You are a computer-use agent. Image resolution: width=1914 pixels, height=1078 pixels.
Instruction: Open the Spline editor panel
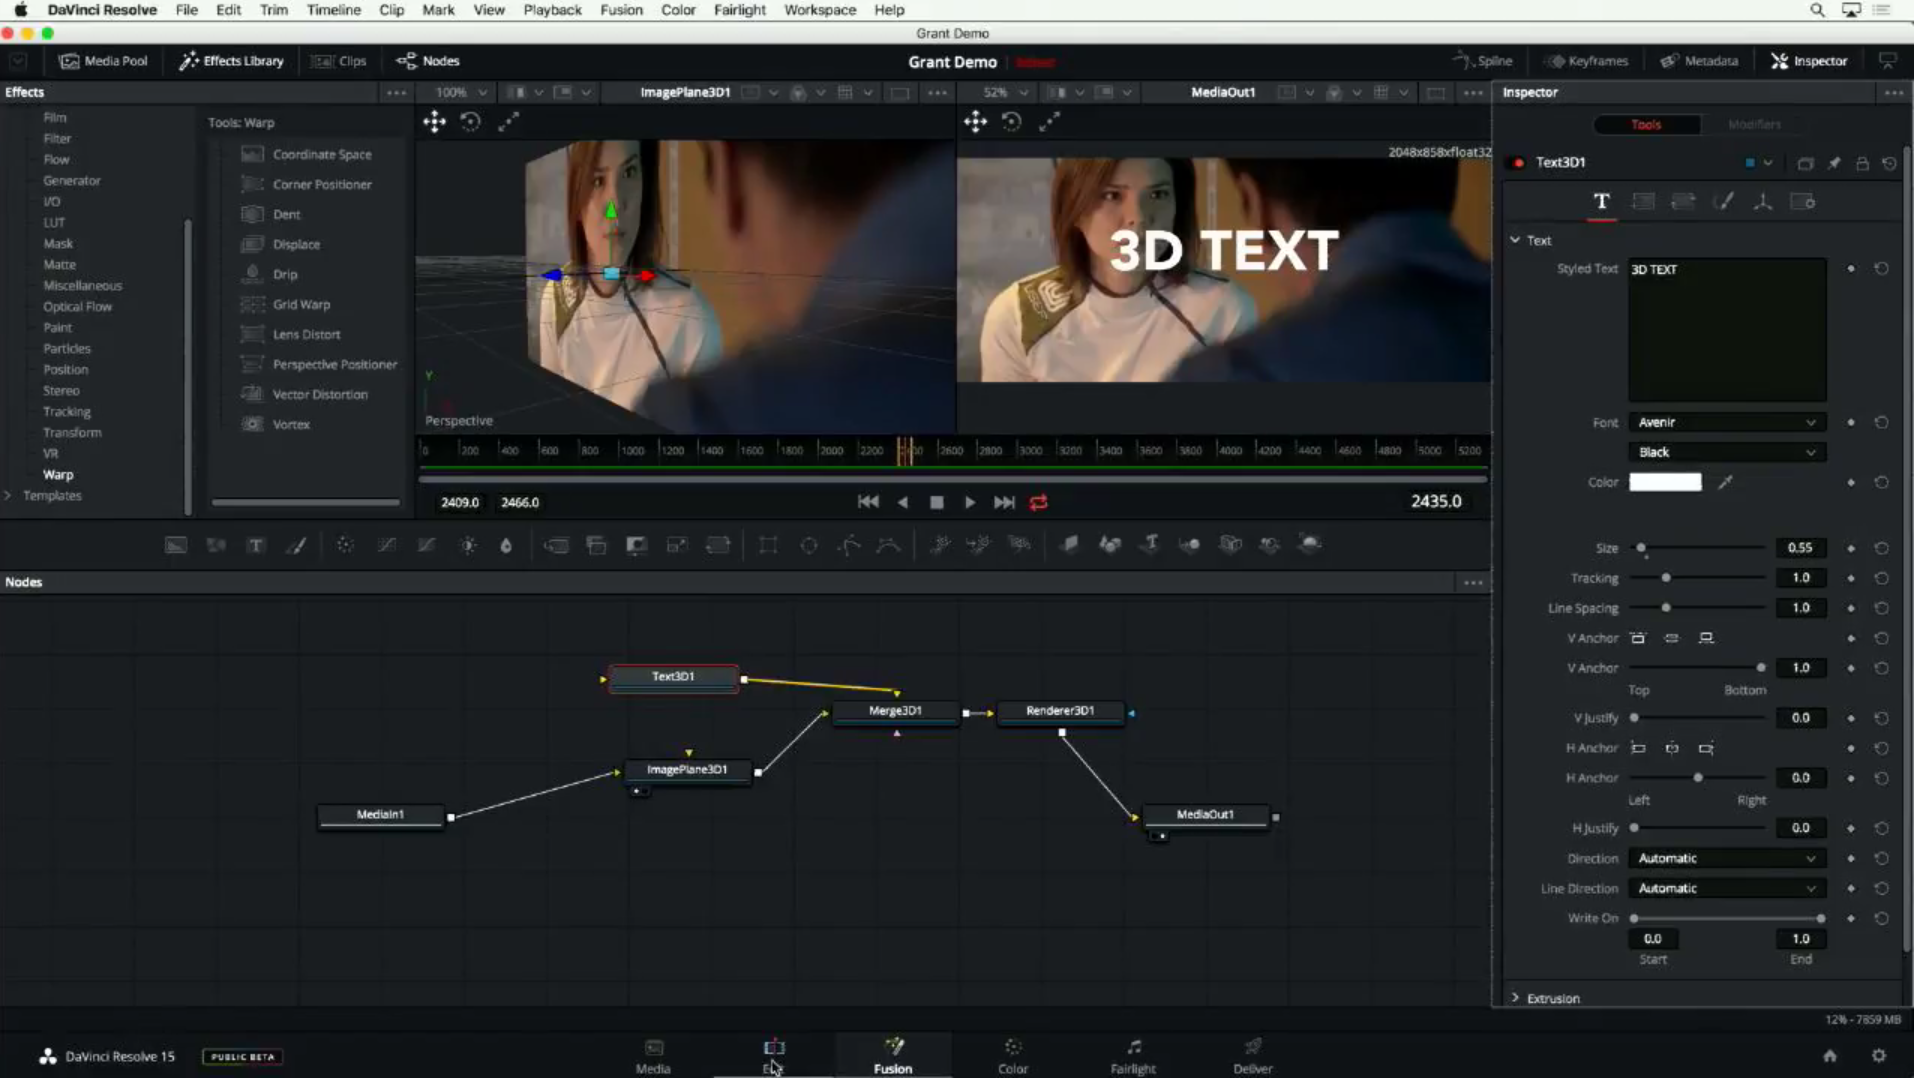coord(1482,61)
